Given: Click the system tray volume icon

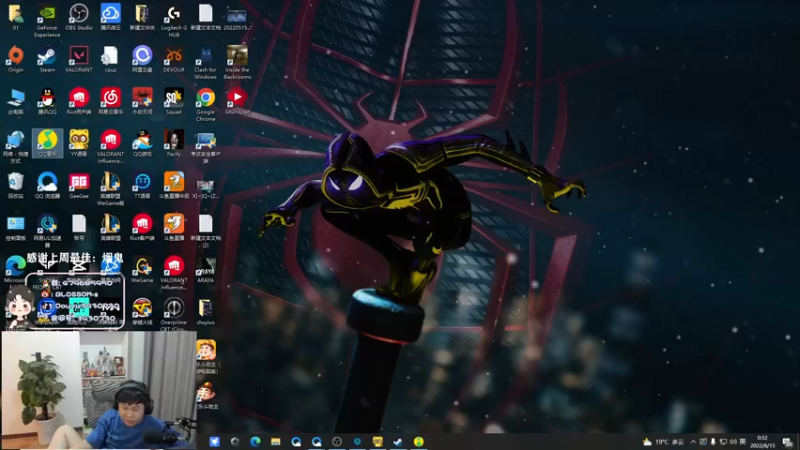Looking at the screenshot, I should point(733,442).
